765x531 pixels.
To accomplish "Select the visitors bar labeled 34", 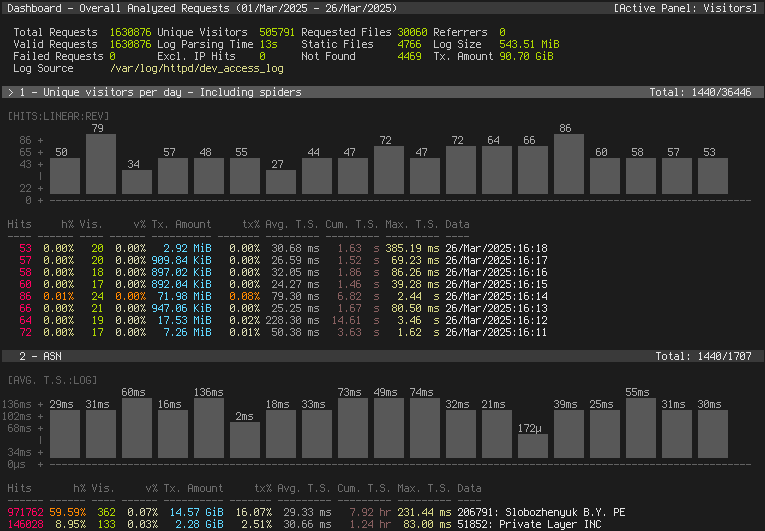I will (137, 181).
